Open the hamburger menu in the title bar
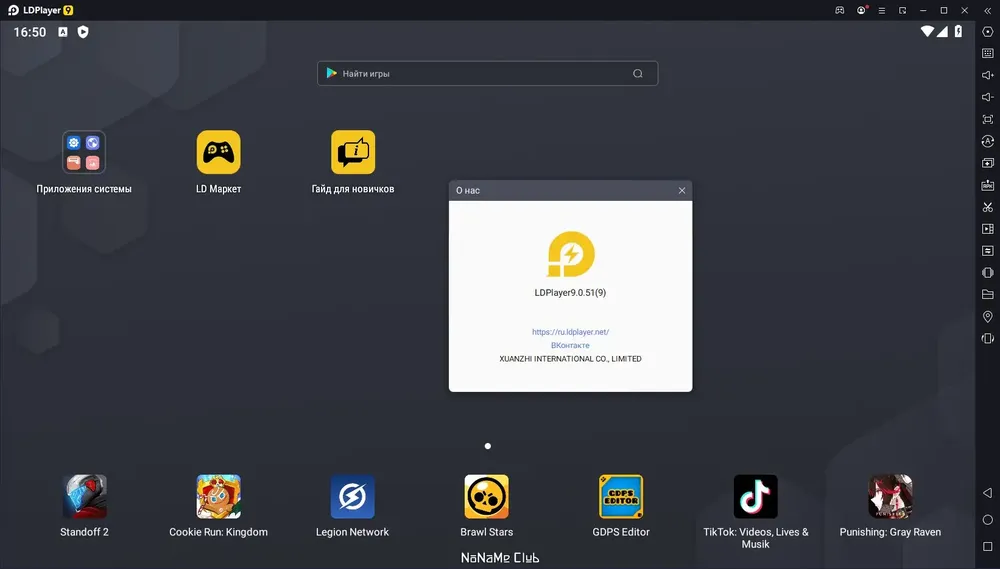This screenshot has height=569, width=1000. coord(881,10)
